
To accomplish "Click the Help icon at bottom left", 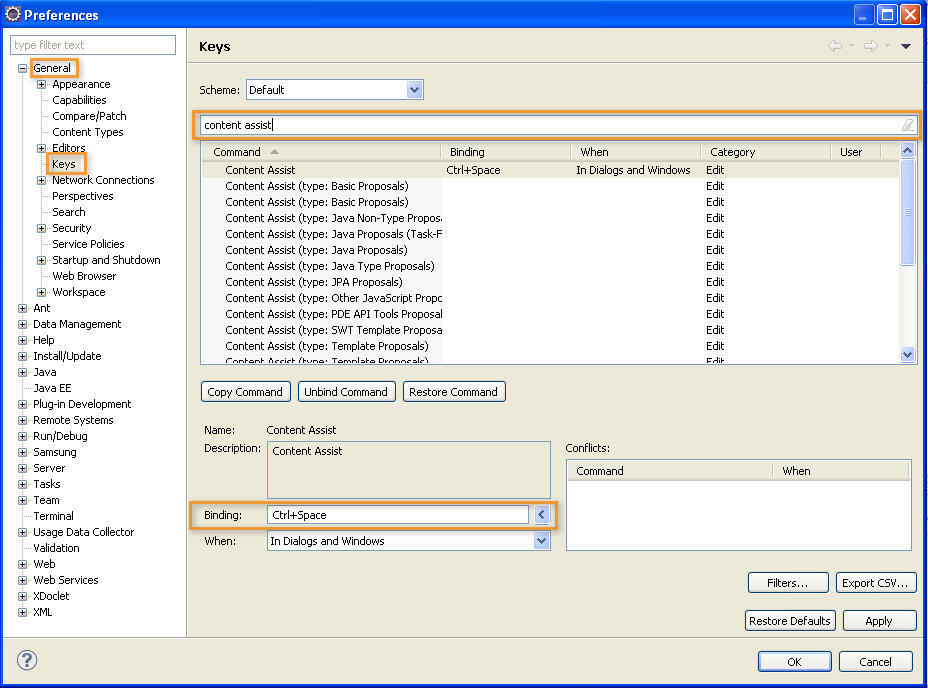I will [x=26, y=661].
